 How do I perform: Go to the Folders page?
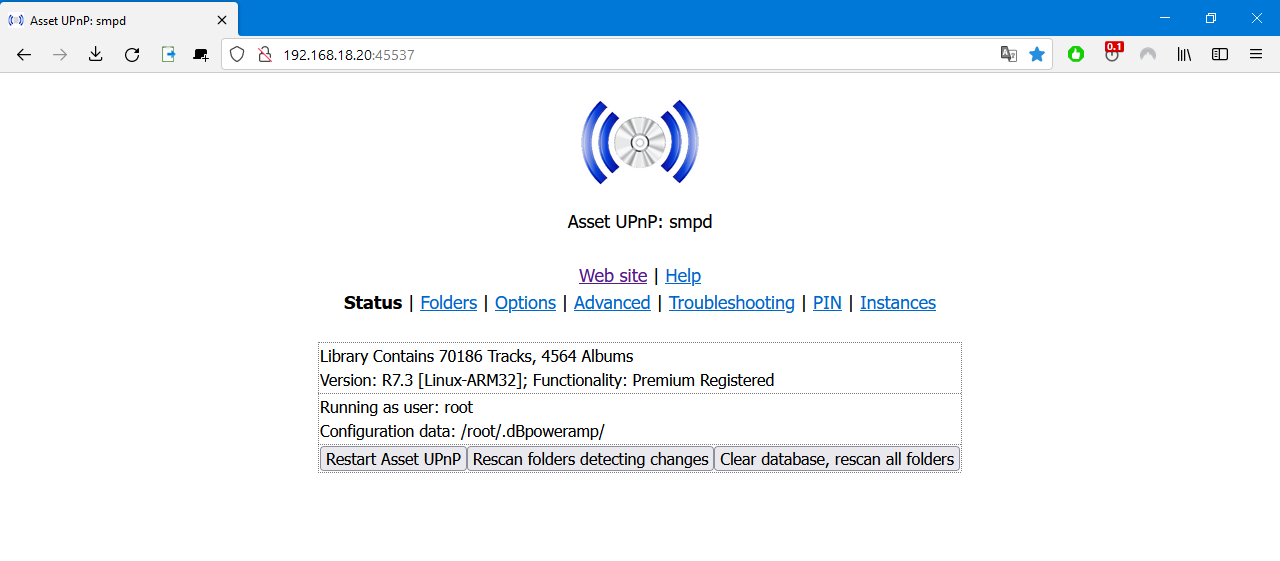pos(448,303)
